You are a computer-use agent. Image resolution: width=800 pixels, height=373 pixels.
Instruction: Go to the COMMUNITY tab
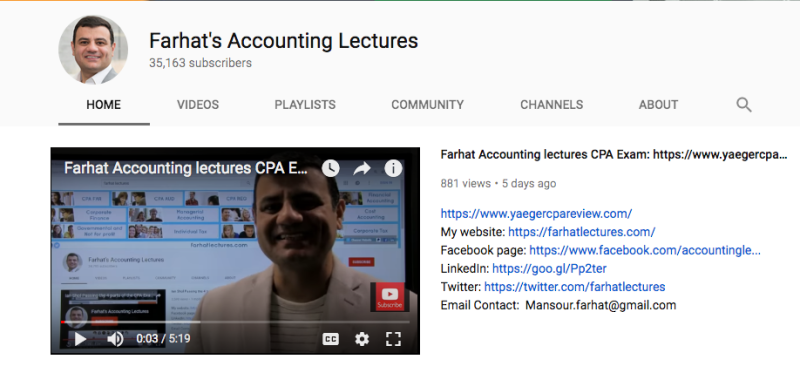(x=428, y=105)
